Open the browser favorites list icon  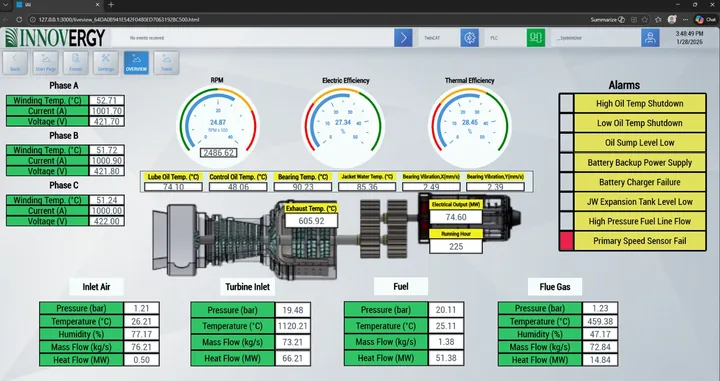click(658, 19)
